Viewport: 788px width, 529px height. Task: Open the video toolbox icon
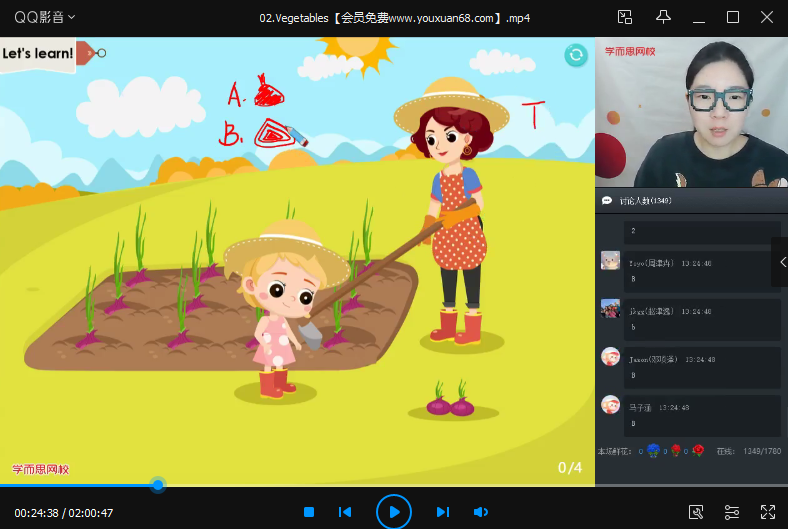[696, 512]
